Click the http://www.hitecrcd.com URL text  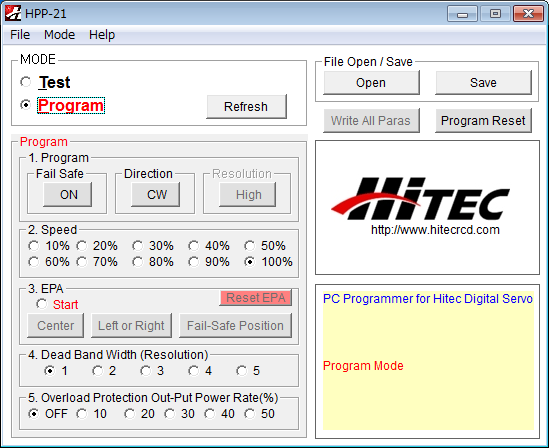(435, 230)
